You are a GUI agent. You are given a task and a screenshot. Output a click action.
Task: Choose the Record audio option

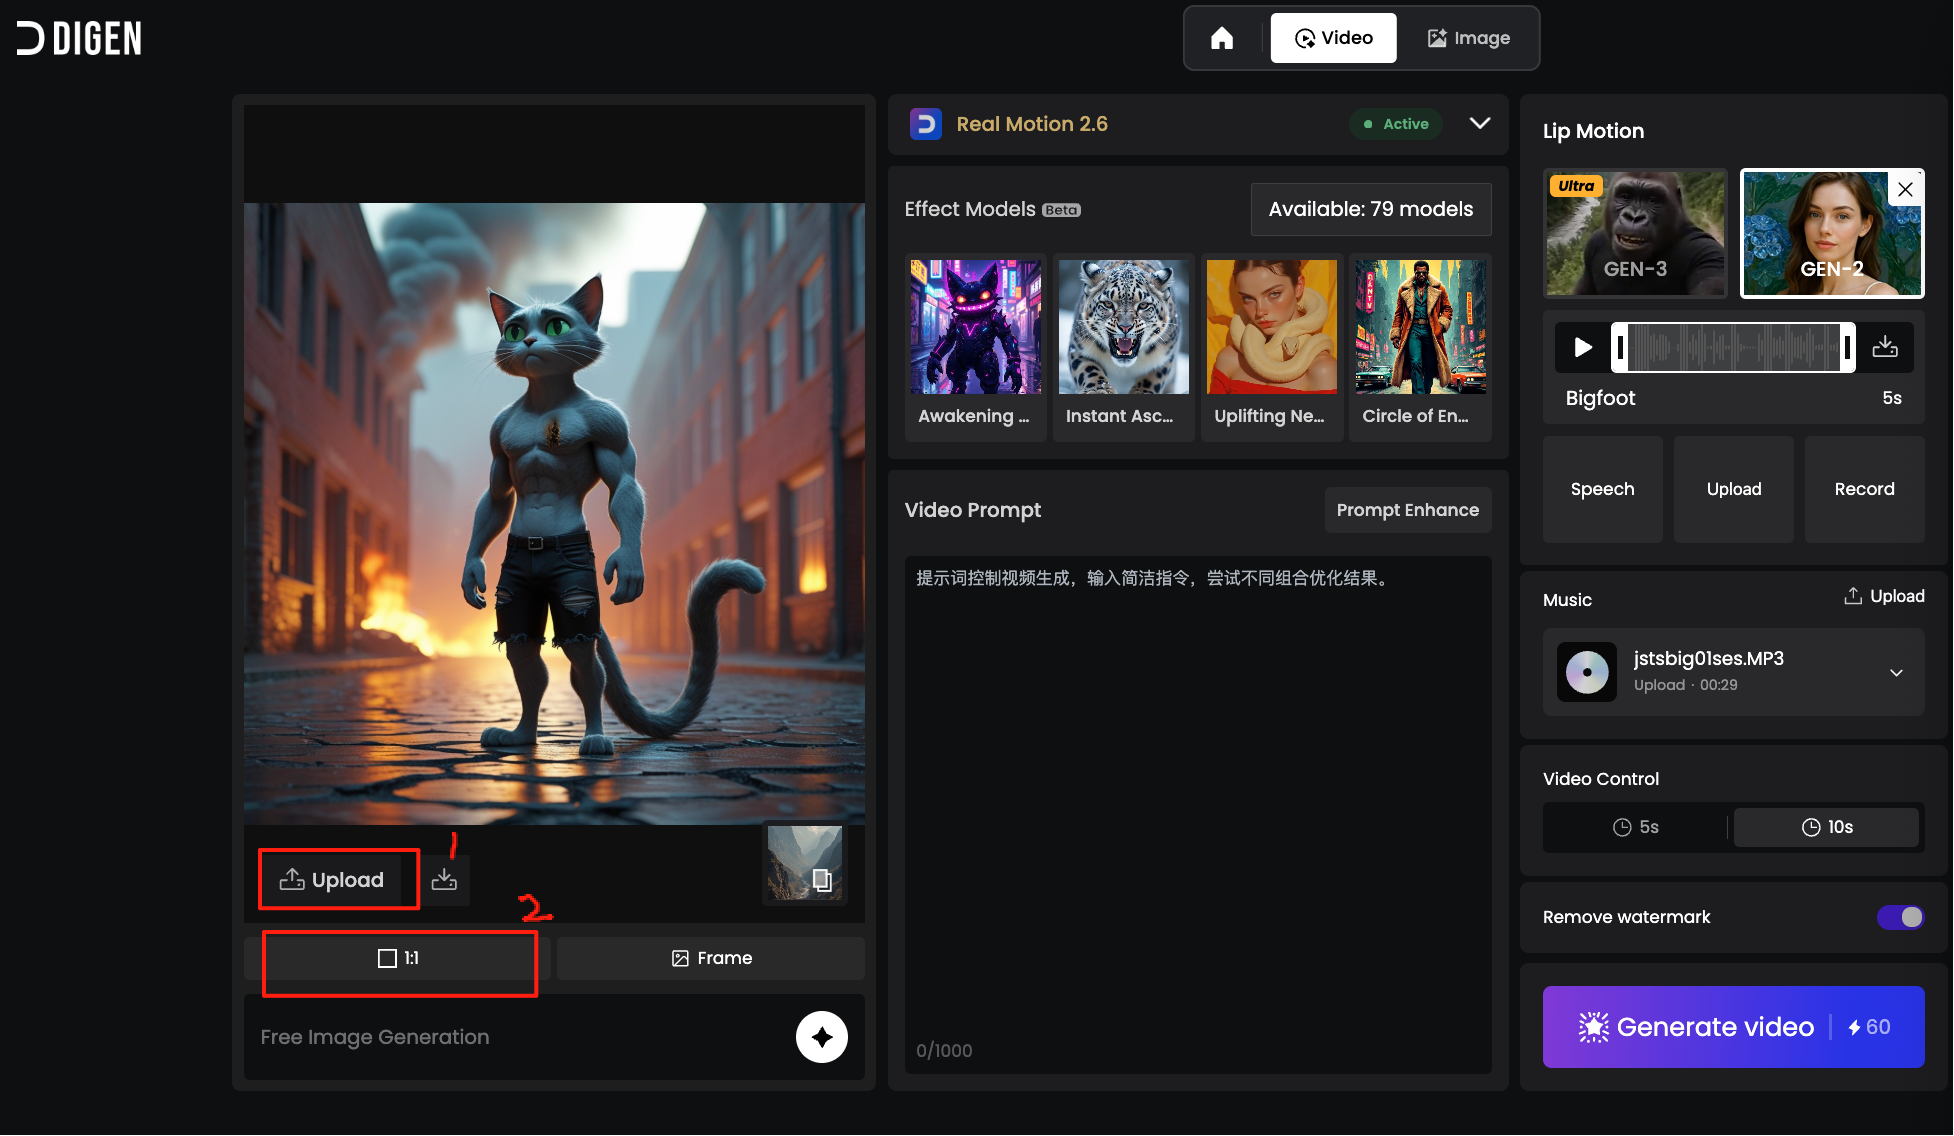point(1864,489)
